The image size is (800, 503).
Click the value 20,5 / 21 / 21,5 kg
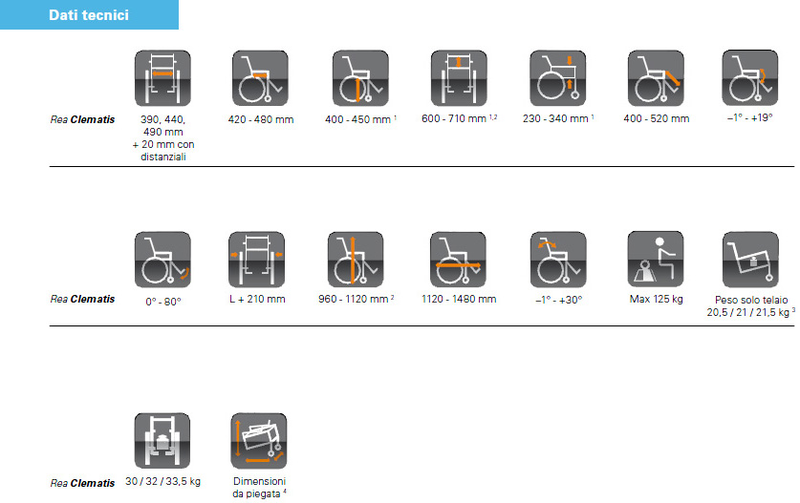pyautogui.click(x=748, y=312)
